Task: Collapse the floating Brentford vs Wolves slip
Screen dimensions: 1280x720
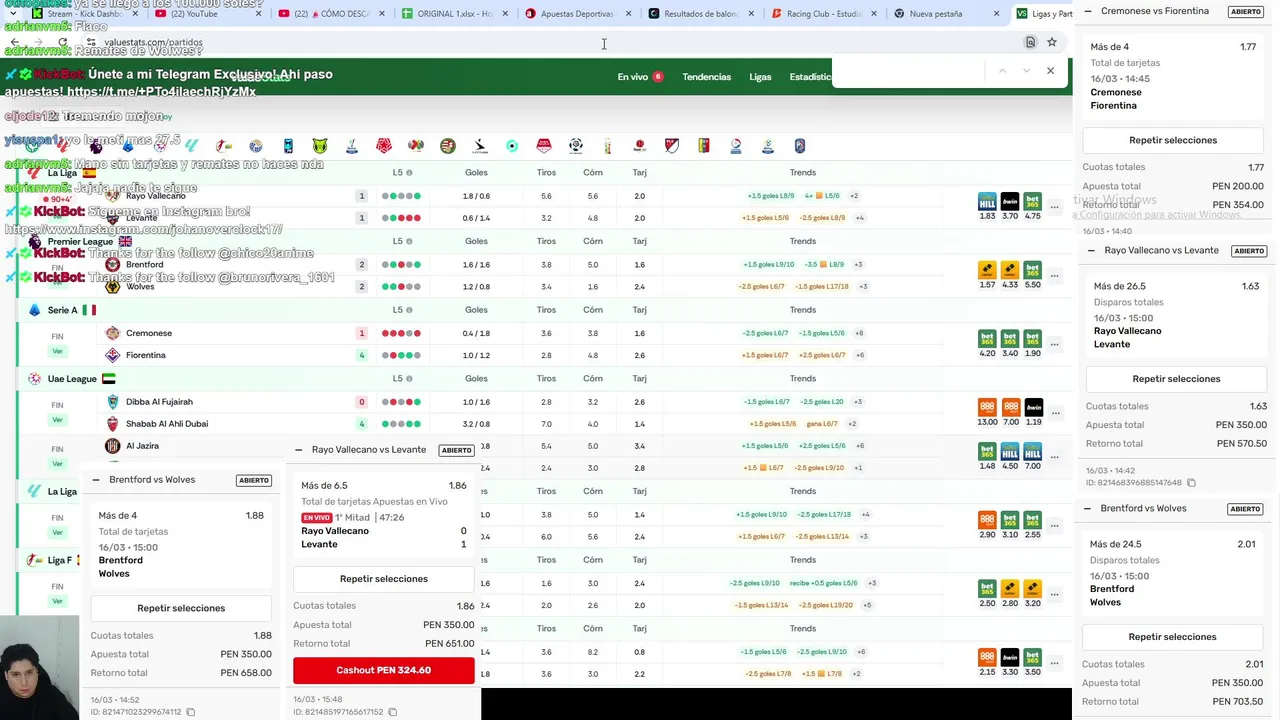Action: pyautogui.click(x=96, y=480)
